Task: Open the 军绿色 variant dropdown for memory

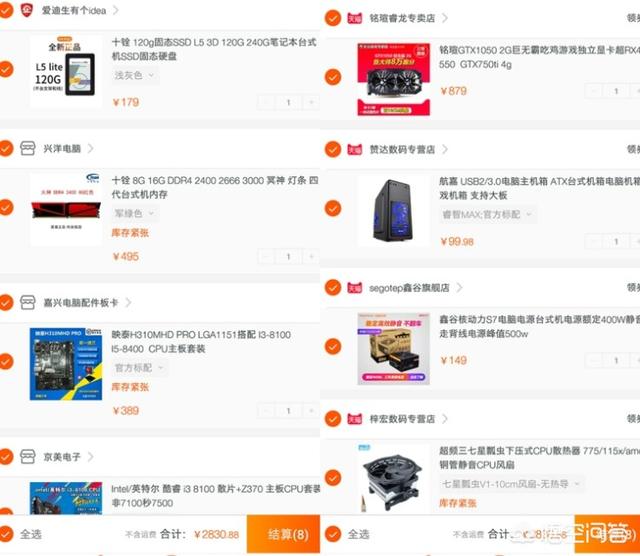Action: [134, 214]
